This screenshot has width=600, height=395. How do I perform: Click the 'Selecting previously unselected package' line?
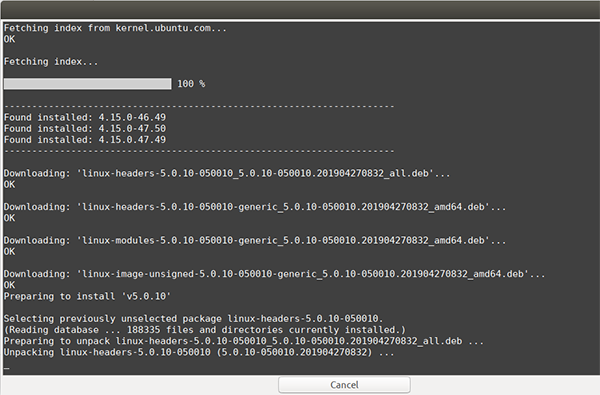[x=194, y=319]
